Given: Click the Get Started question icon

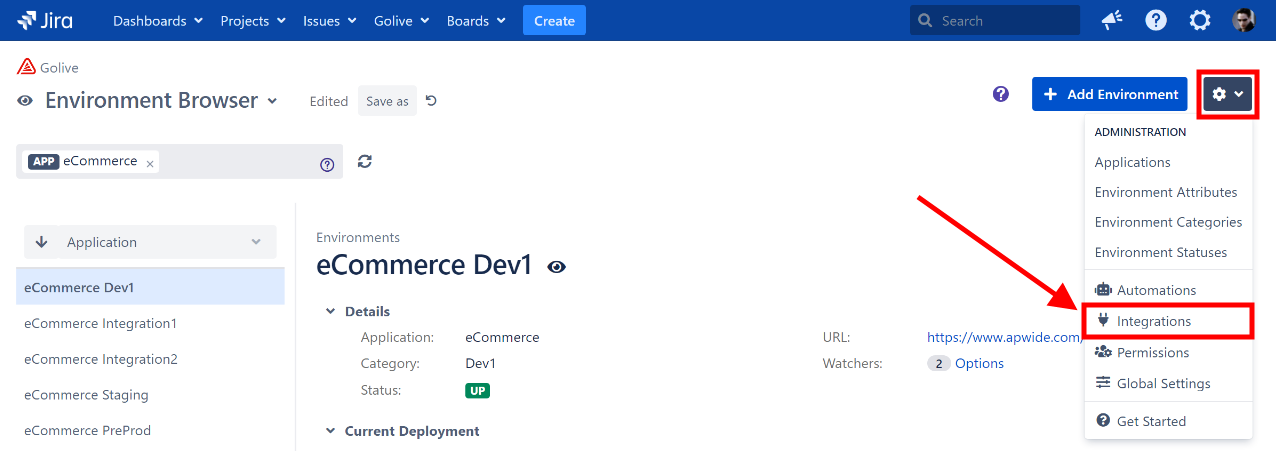Looking at the screenshot, I should pyautogui.click(x=1103, y=421).
